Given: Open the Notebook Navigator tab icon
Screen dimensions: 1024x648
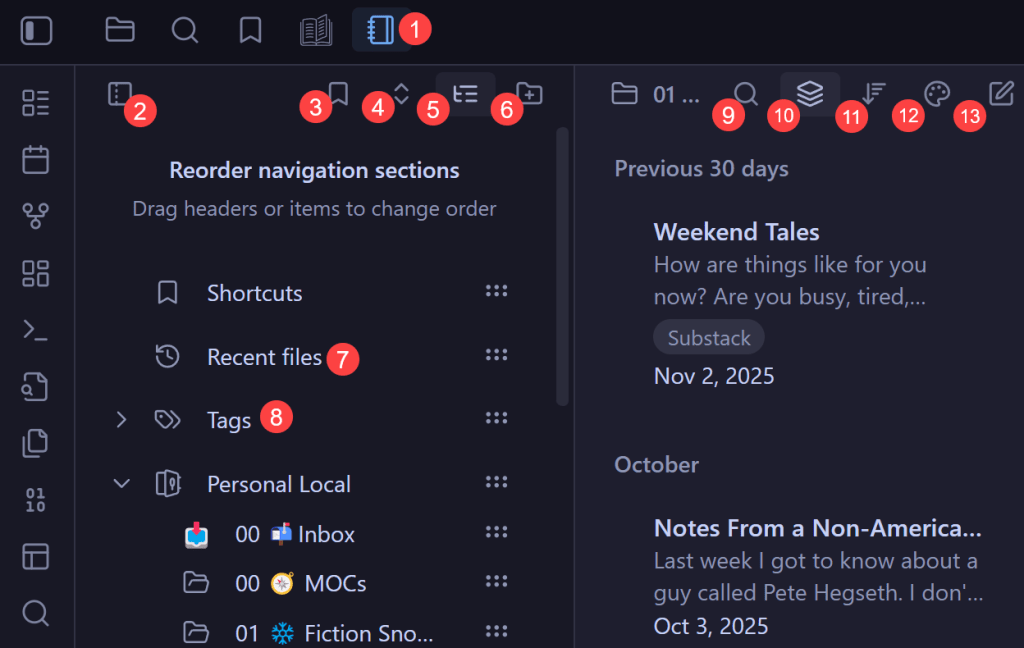Looking at the screenshot, I should 381,30.
